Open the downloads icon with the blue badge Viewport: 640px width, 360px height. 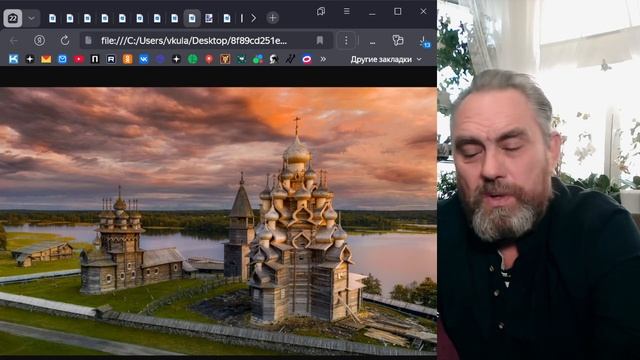click(x=424, y=41)
